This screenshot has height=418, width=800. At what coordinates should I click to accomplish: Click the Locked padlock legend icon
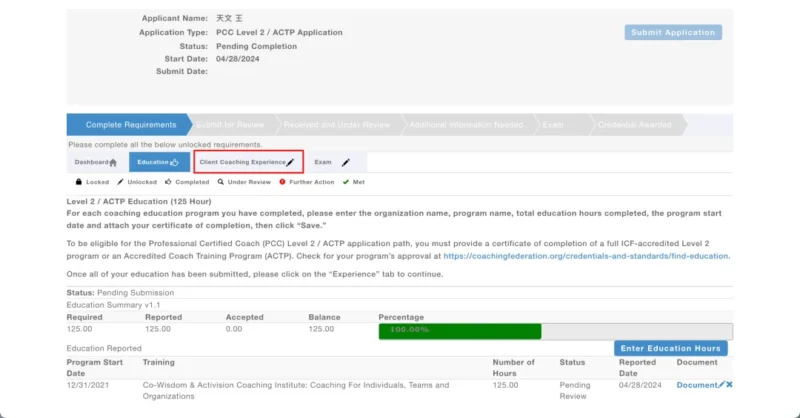pos(79,183)
